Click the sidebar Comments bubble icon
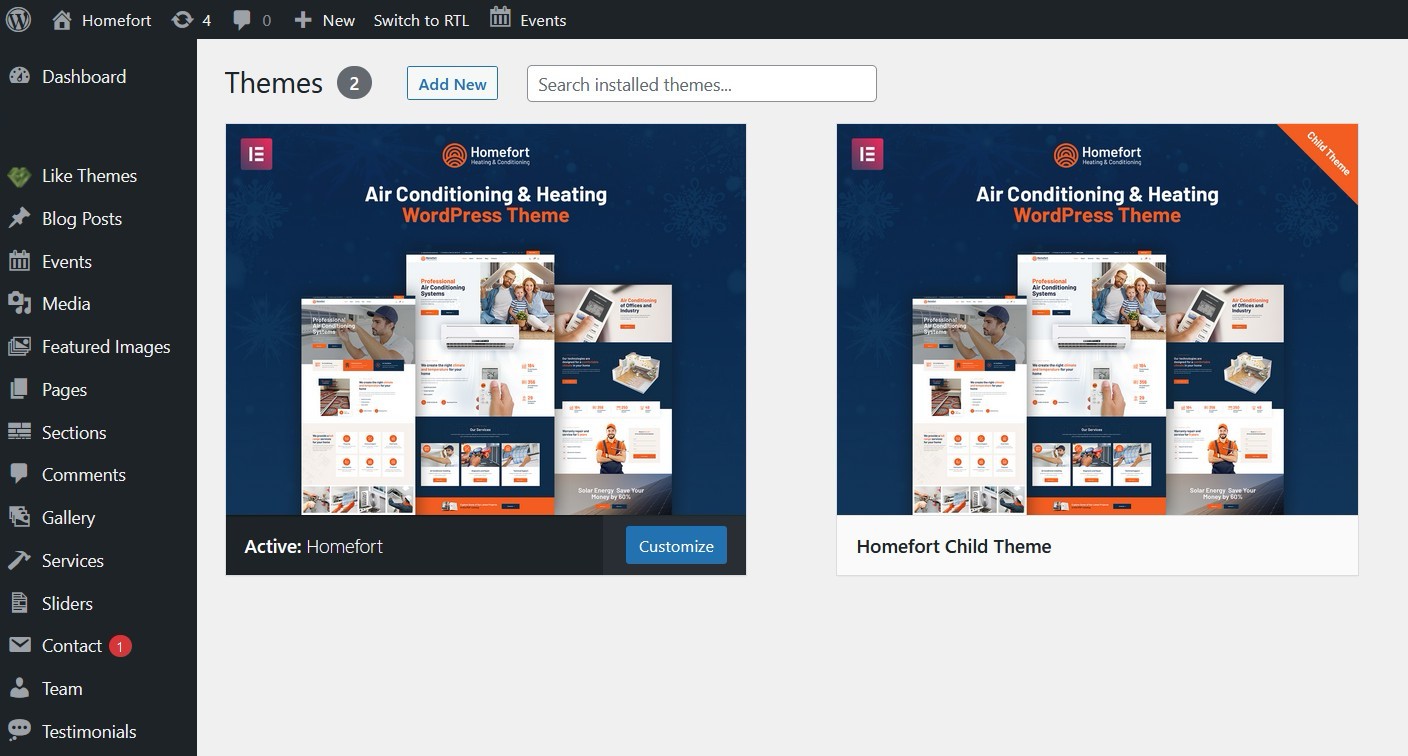The height and width of the screenshot is (756, 1408). click(19, 474)
